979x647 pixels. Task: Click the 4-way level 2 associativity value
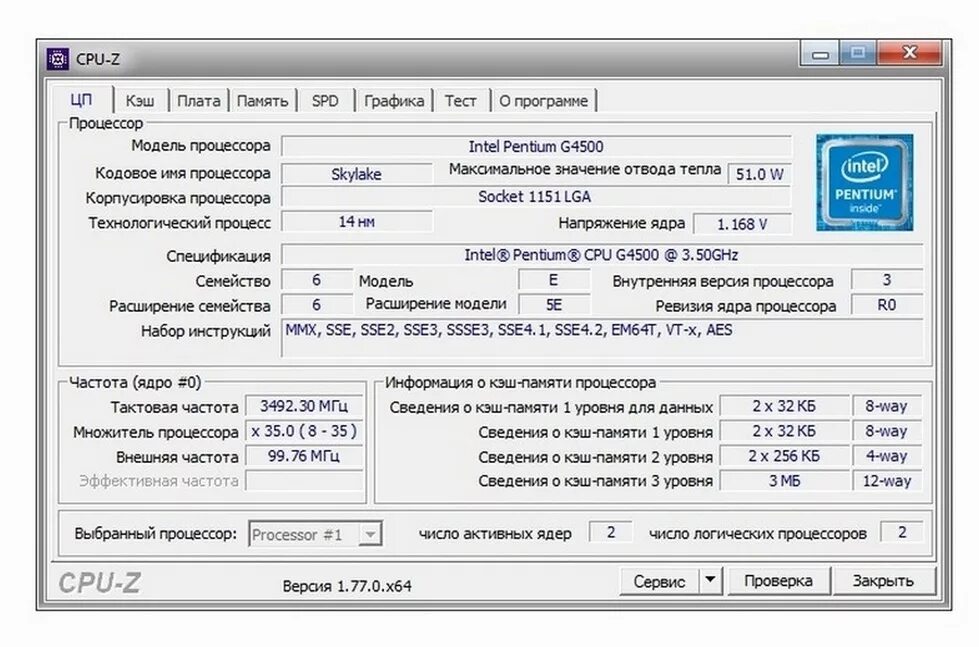pyautogui.click(x=887, y=456)
